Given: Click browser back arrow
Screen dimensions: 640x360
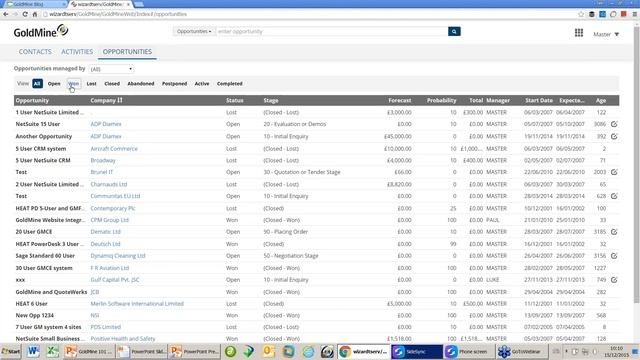Looking at the screenshot, I should pyautogui.click(x=6, y=14).
